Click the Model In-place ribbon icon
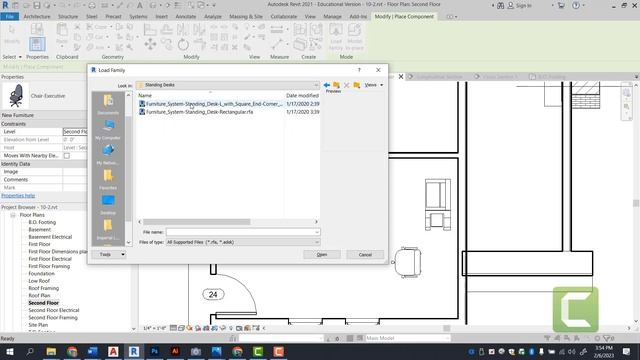640x360 pixels. click(354, 36)
